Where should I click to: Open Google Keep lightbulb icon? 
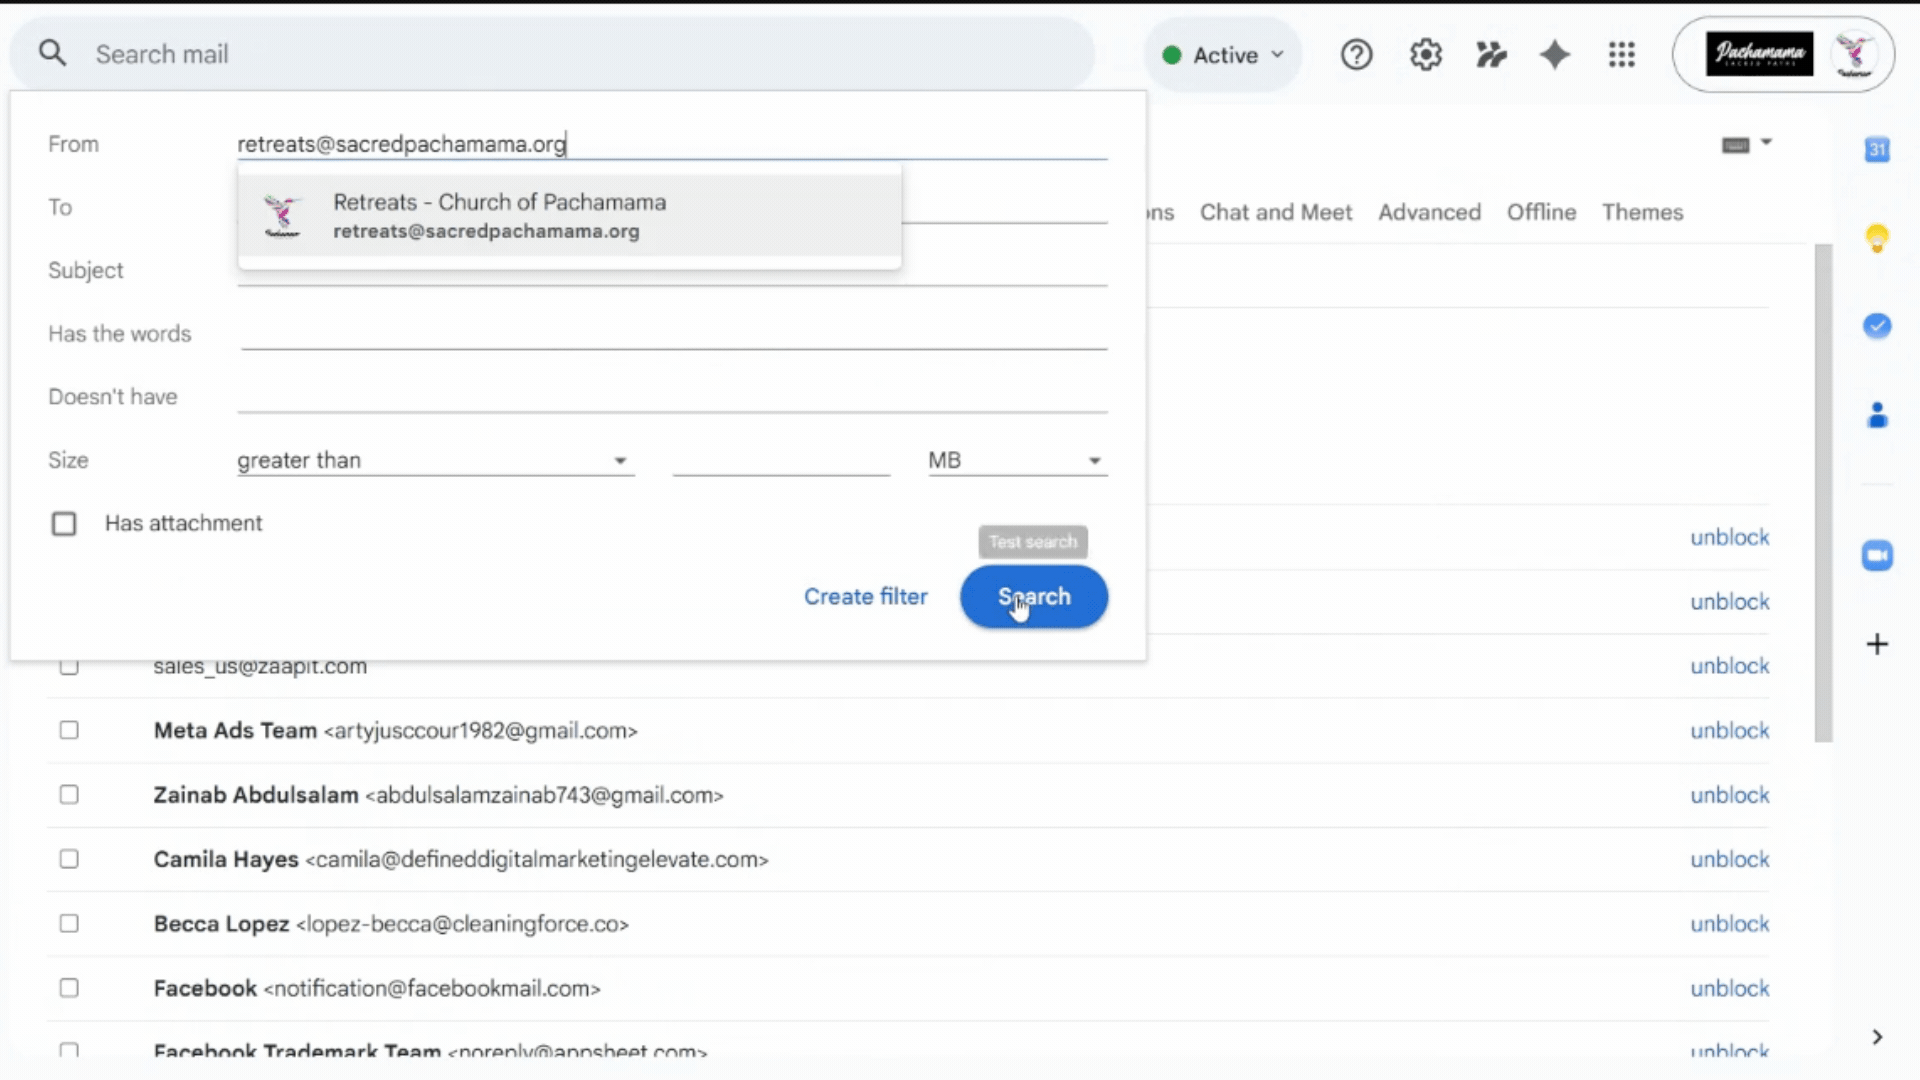1877,238
